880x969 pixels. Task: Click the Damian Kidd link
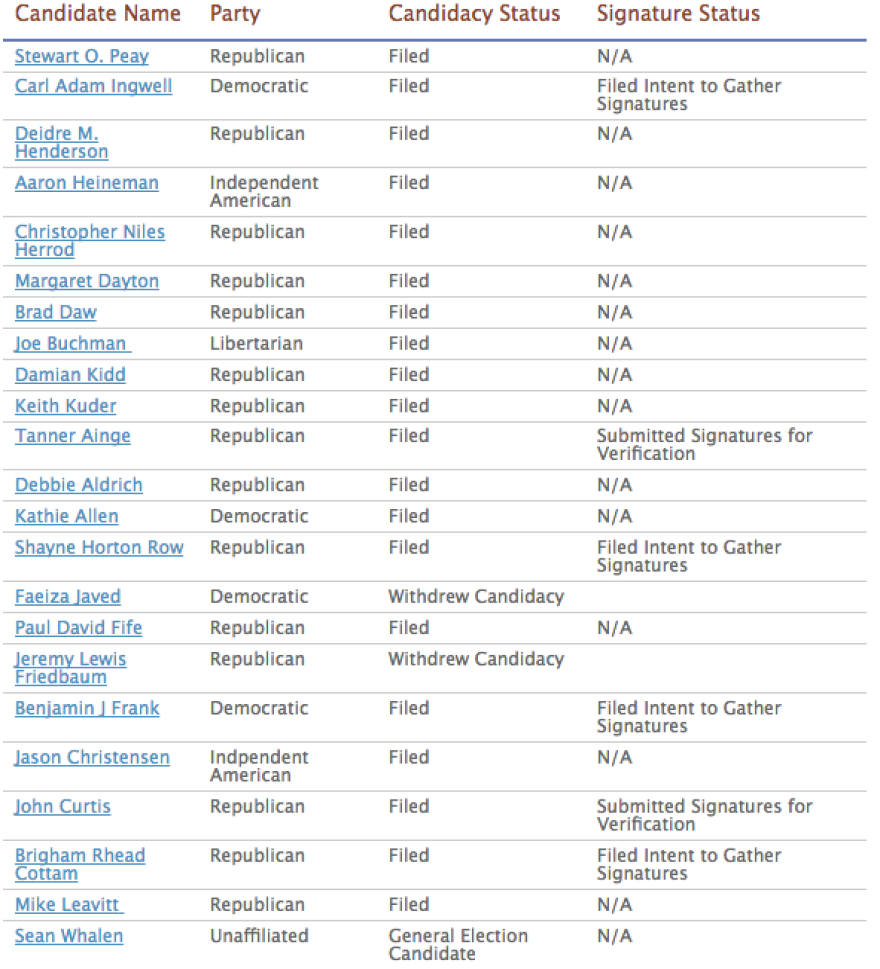[70, 375]
